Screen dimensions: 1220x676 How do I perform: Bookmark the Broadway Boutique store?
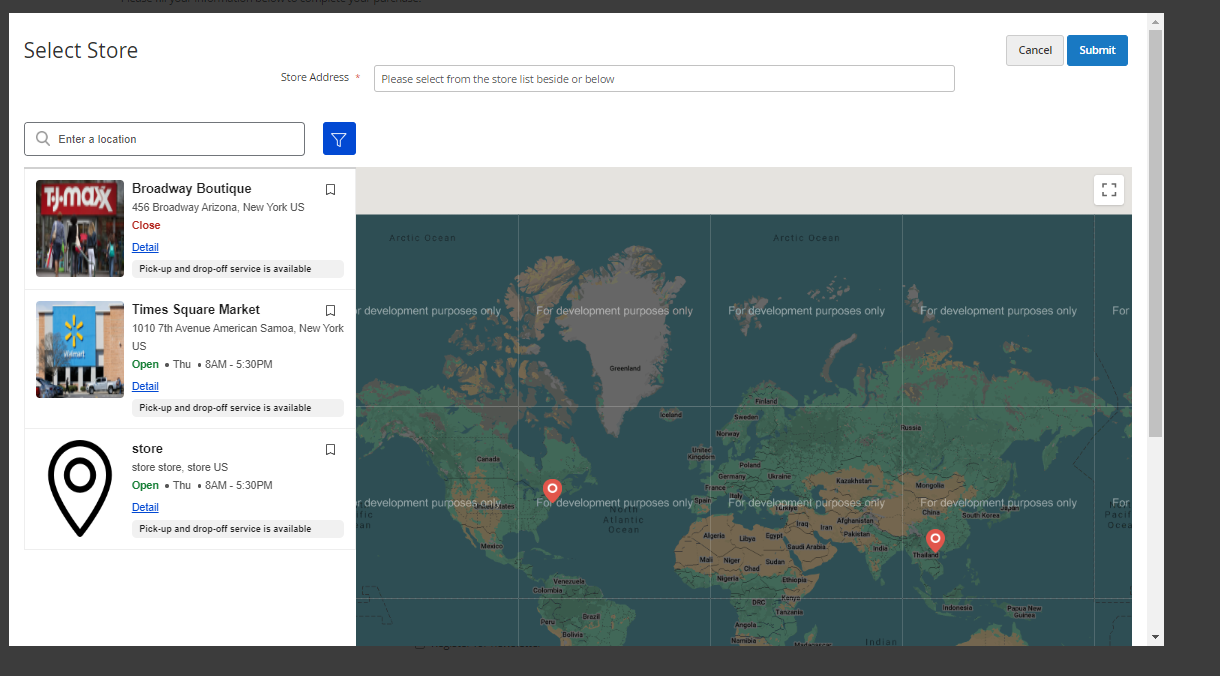pyautogui.click(x=330, y=189)
